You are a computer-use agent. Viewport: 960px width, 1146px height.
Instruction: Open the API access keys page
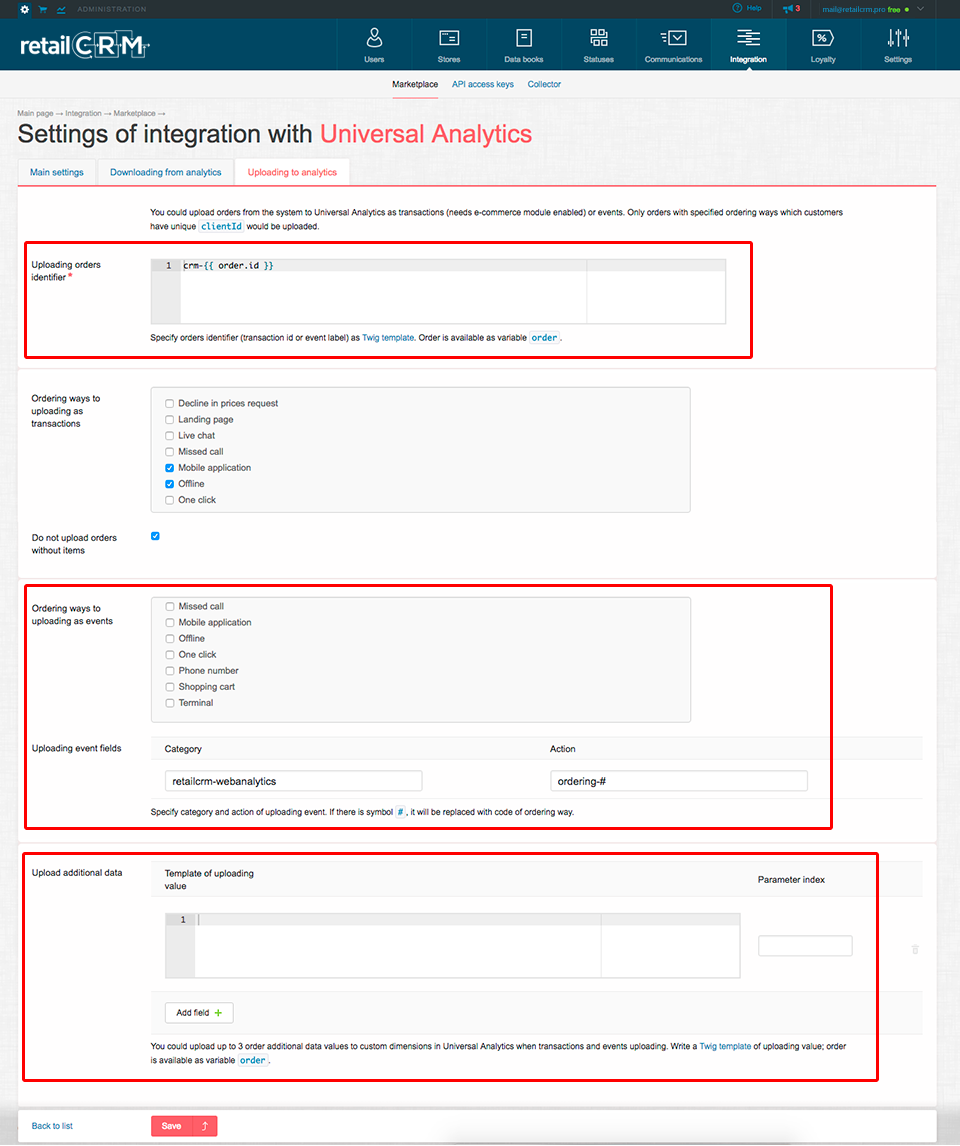483,84
